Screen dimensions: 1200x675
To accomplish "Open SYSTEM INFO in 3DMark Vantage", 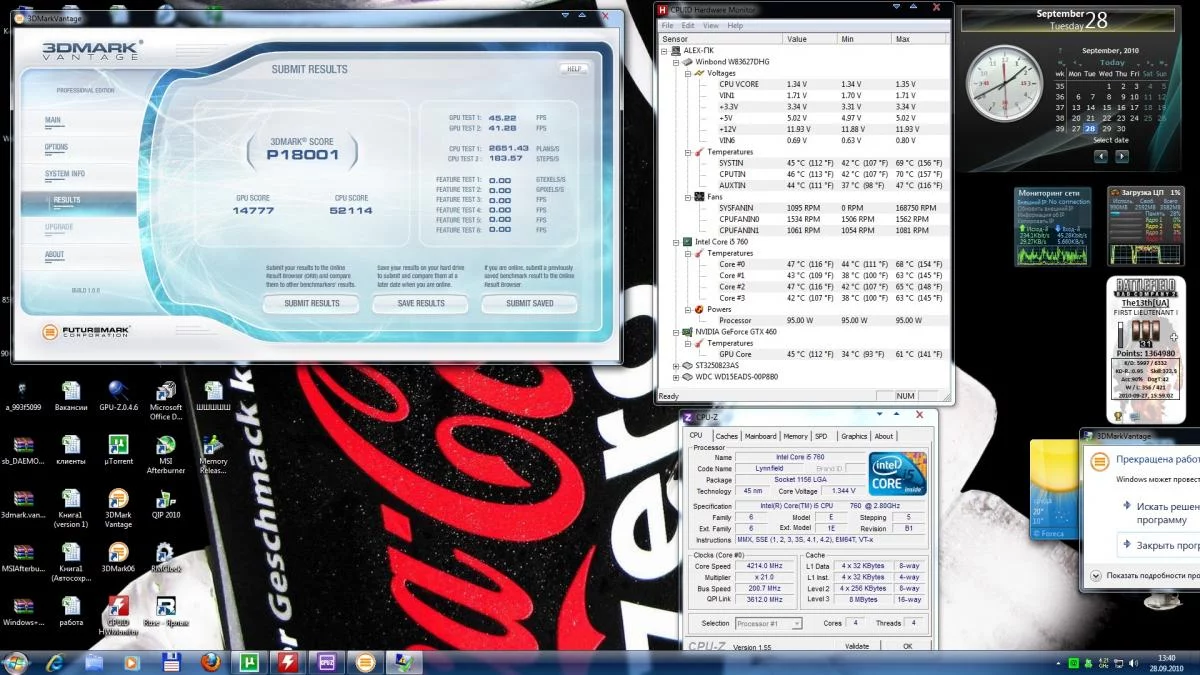I will click(x=65, y=174).
